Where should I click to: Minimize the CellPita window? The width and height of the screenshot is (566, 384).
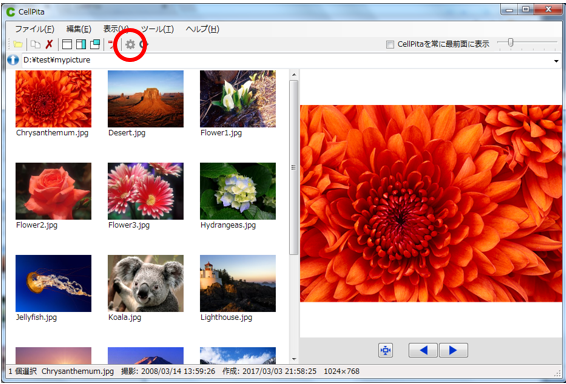point(509,10)
